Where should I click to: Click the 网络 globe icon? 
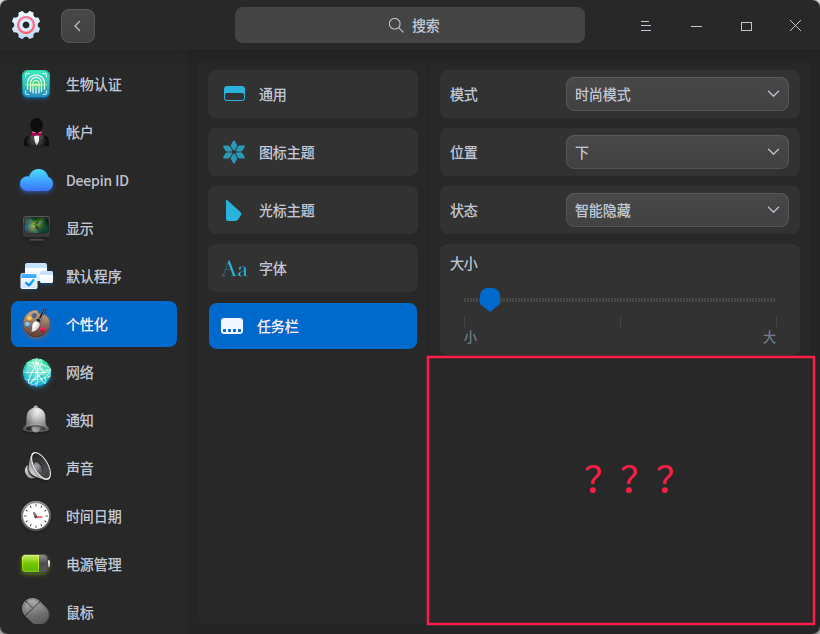tap(37, 372)
